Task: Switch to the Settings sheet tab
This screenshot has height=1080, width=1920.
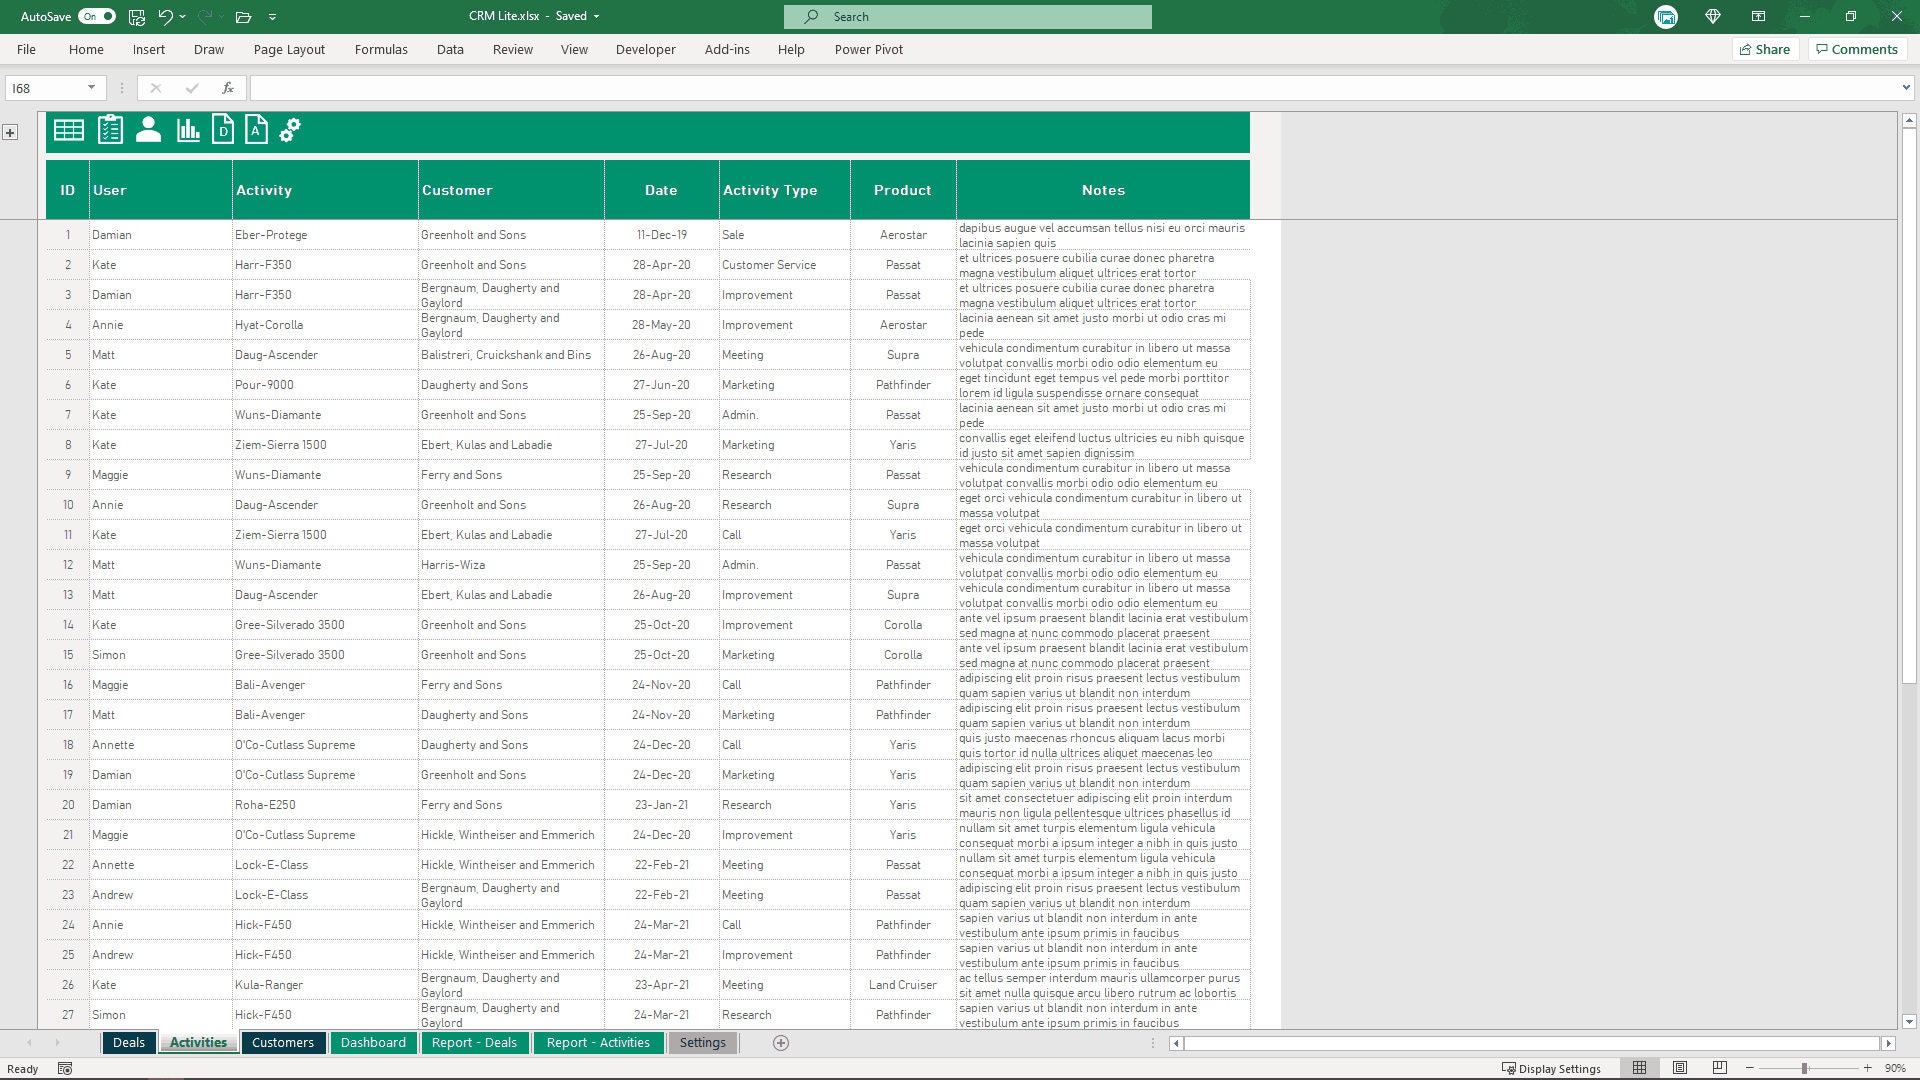Action: (703, 1043)
